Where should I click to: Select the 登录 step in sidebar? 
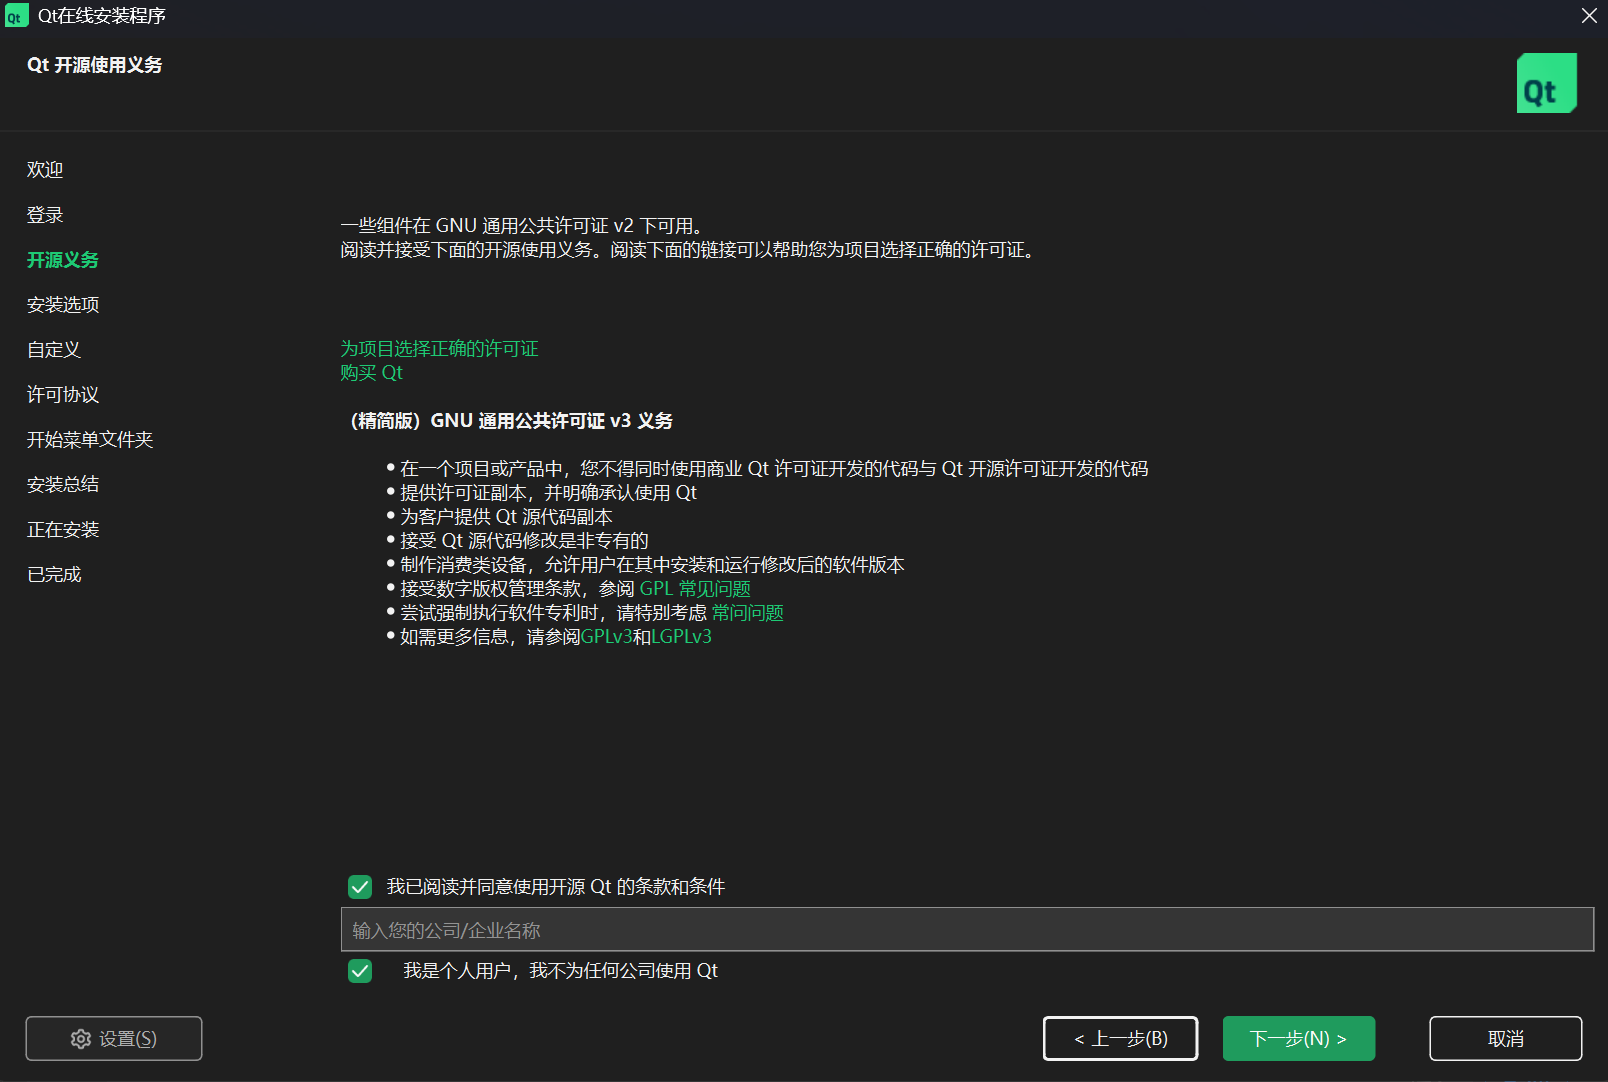[x=45, y=215]
